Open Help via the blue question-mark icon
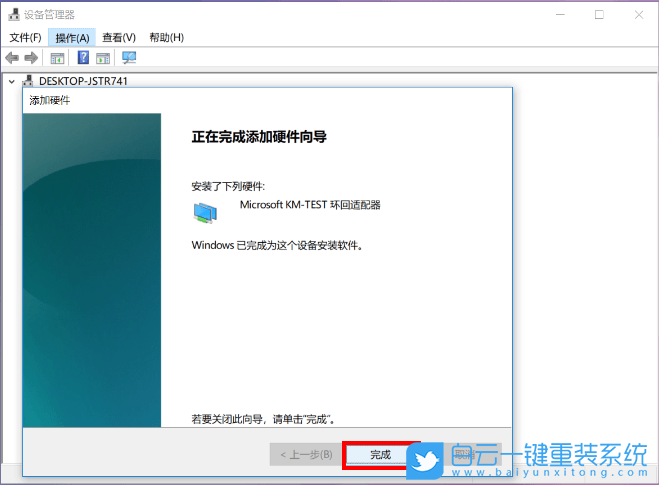Image resolution: width=659 pixels, height=485 pixels. point(83,58)
